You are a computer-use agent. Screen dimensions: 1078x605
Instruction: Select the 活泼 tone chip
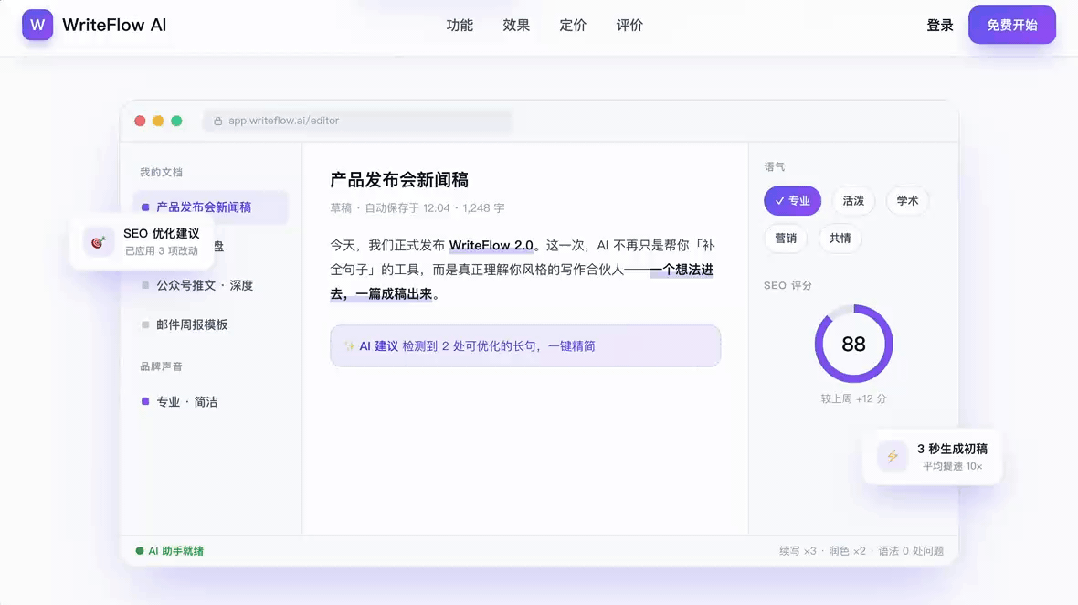[x=853, y=201]
